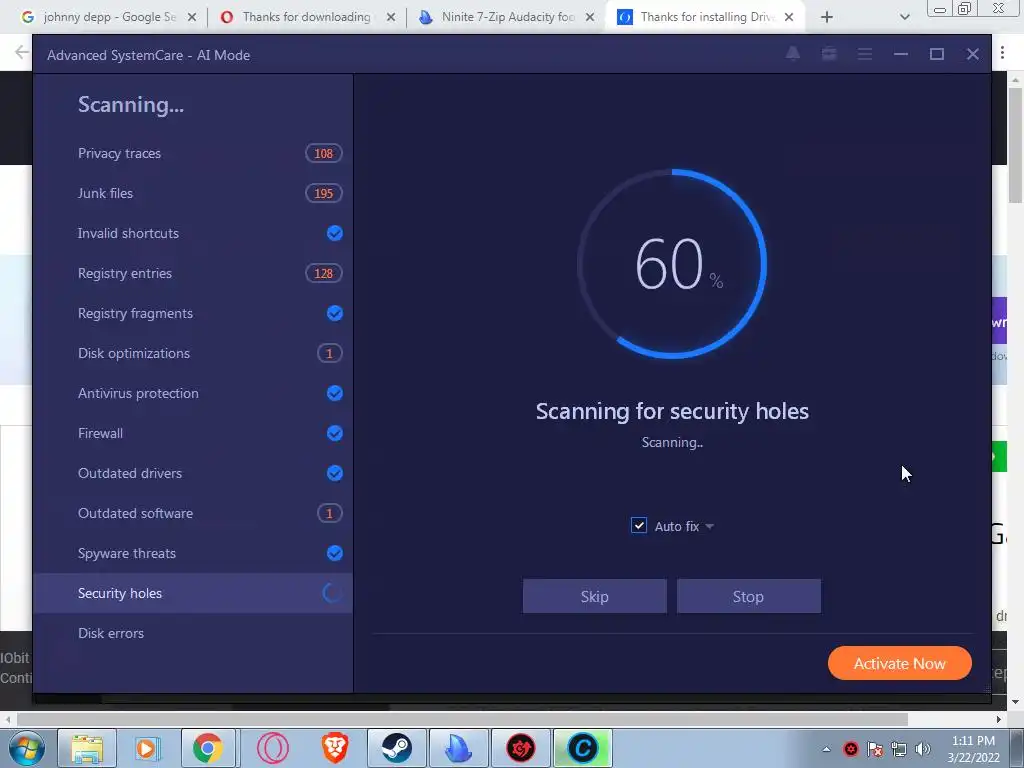Click the Security holes loading spinner

[x=332, y=593]
